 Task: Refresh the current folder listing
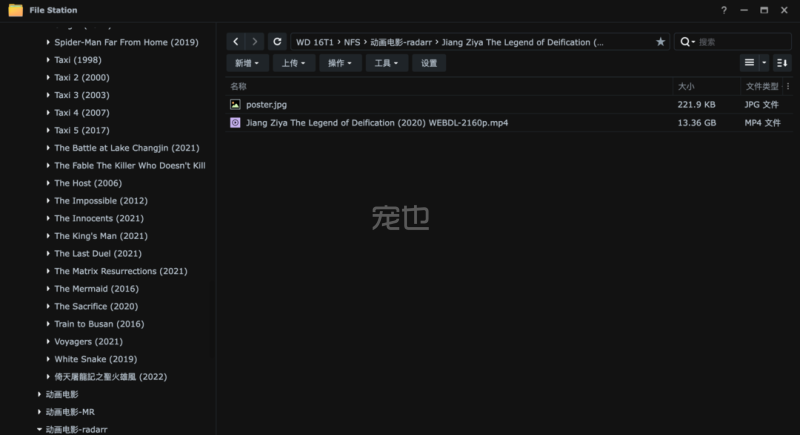277,42
